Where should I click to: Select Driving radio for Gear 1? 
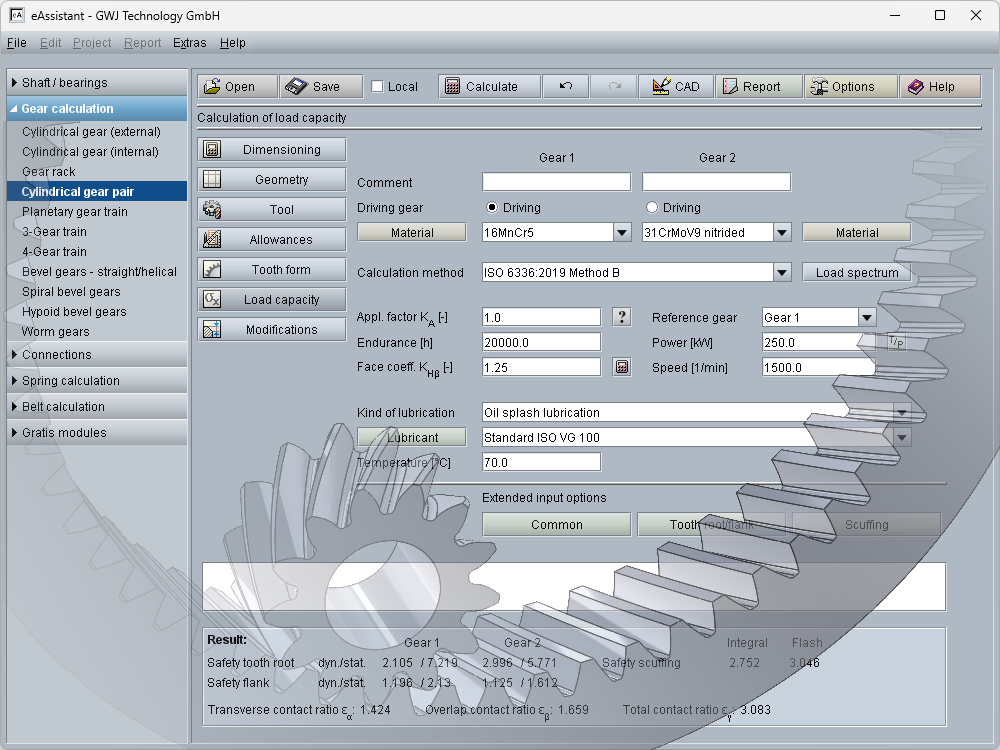(x=492, y=208)
